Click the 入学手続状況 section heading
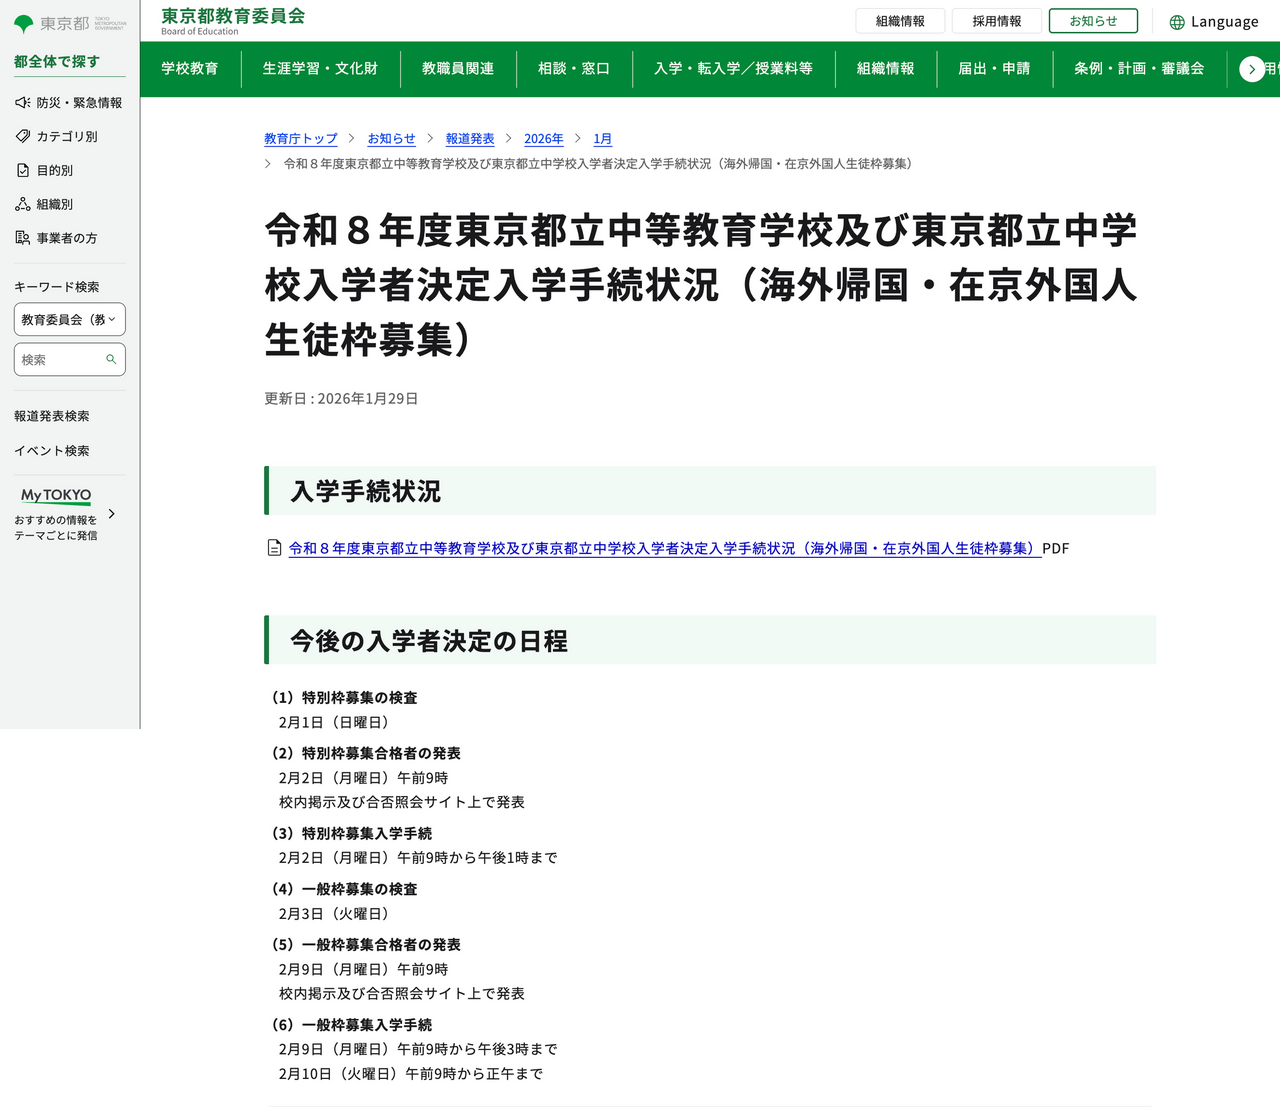Viewport: 1280px width, 1107px height. (x=366, y=491)
